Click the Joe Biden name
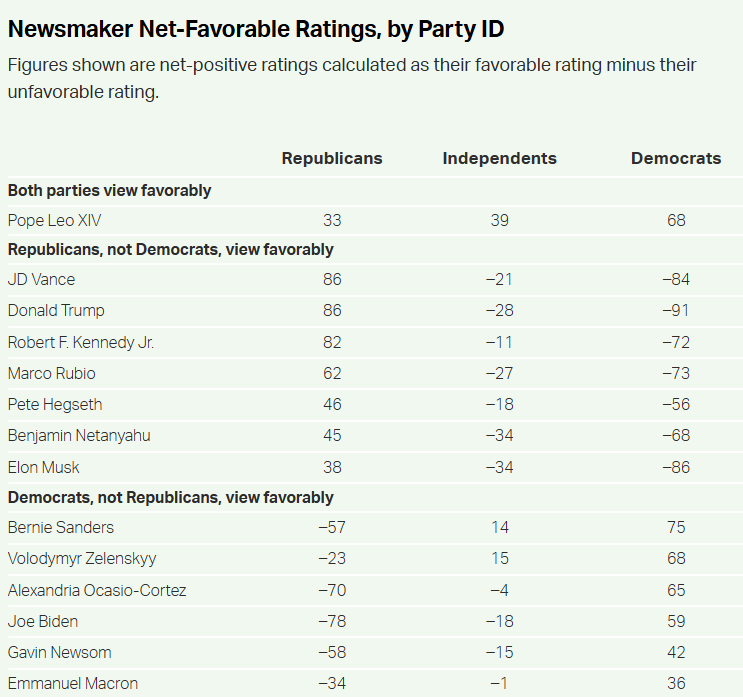The height and width of the screenshot is (697, 743). [x=41, y=621]
